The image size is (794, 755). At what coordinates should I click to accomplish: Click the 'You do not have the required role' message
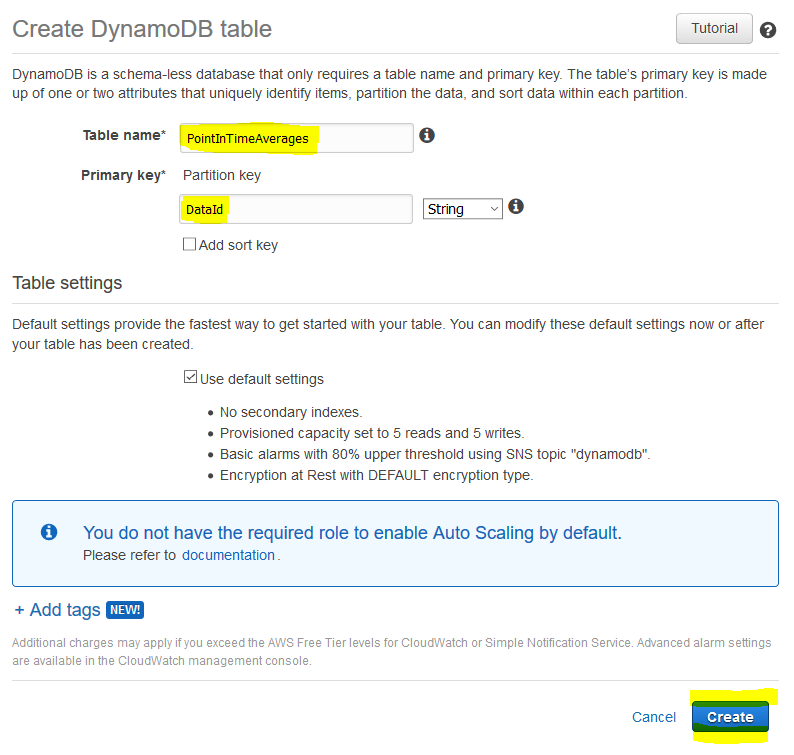tap(352, 533)
